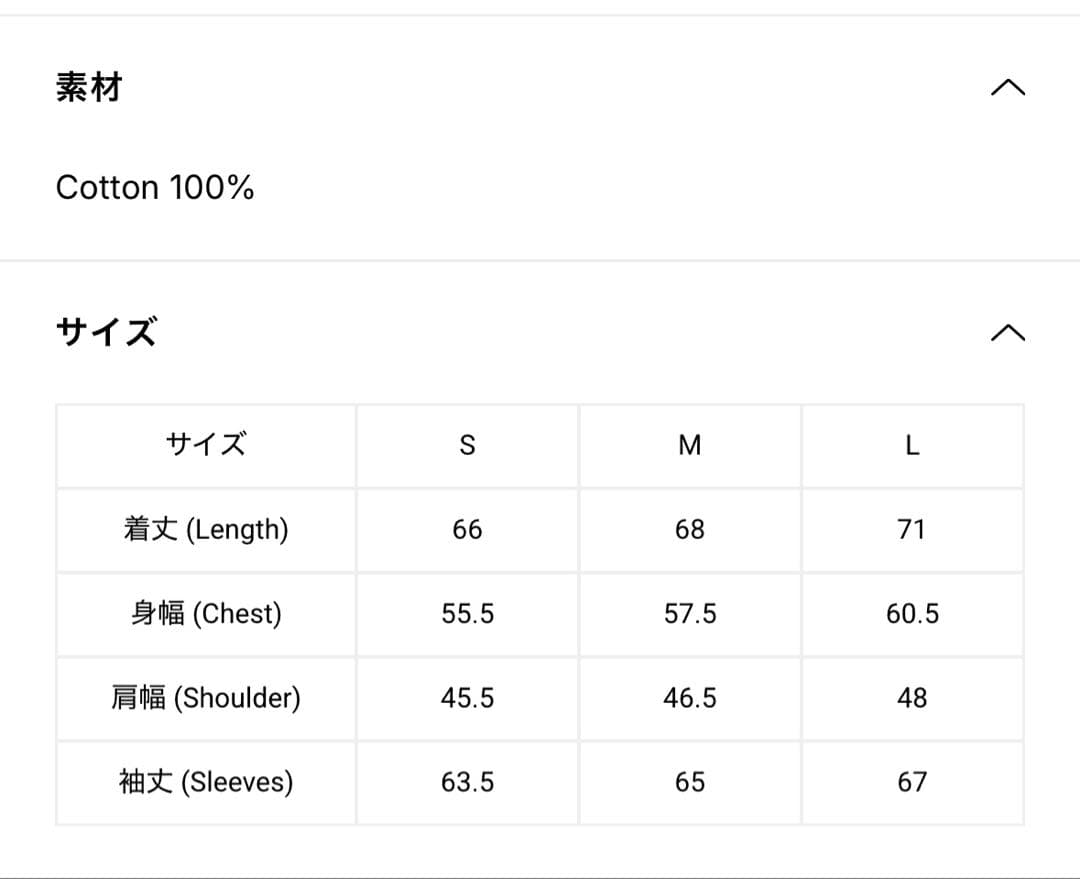
Task: Click the S size column header
Action: point(467,445)
